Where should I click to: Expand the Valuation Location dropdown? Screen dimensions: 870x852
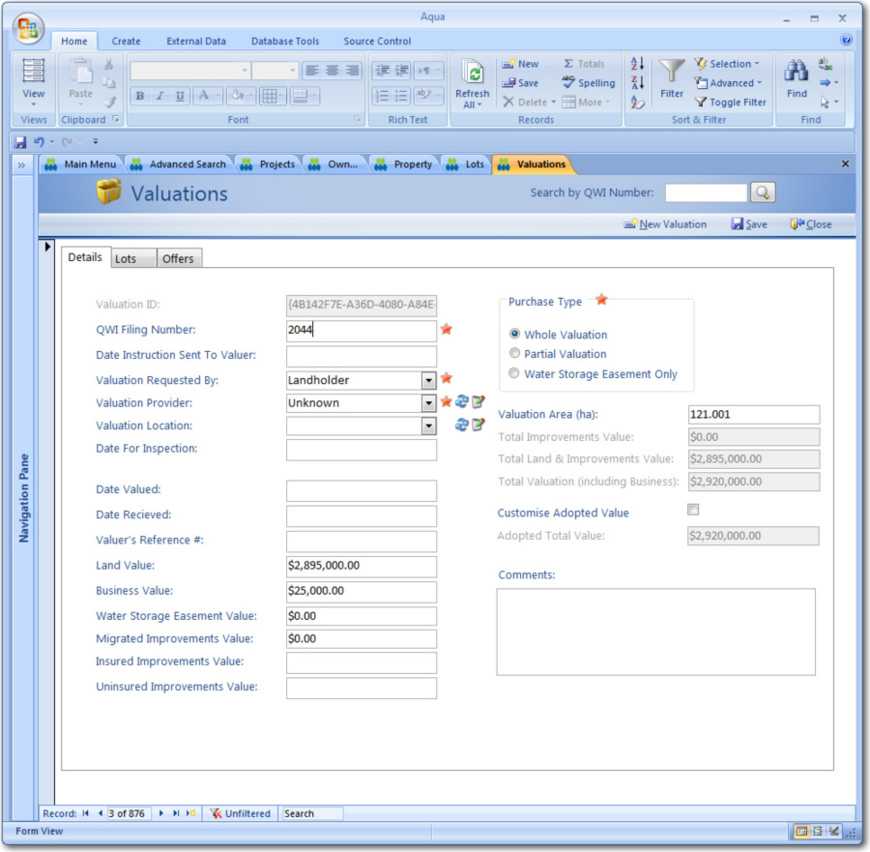pyautogui.click(x=428, y=426)
